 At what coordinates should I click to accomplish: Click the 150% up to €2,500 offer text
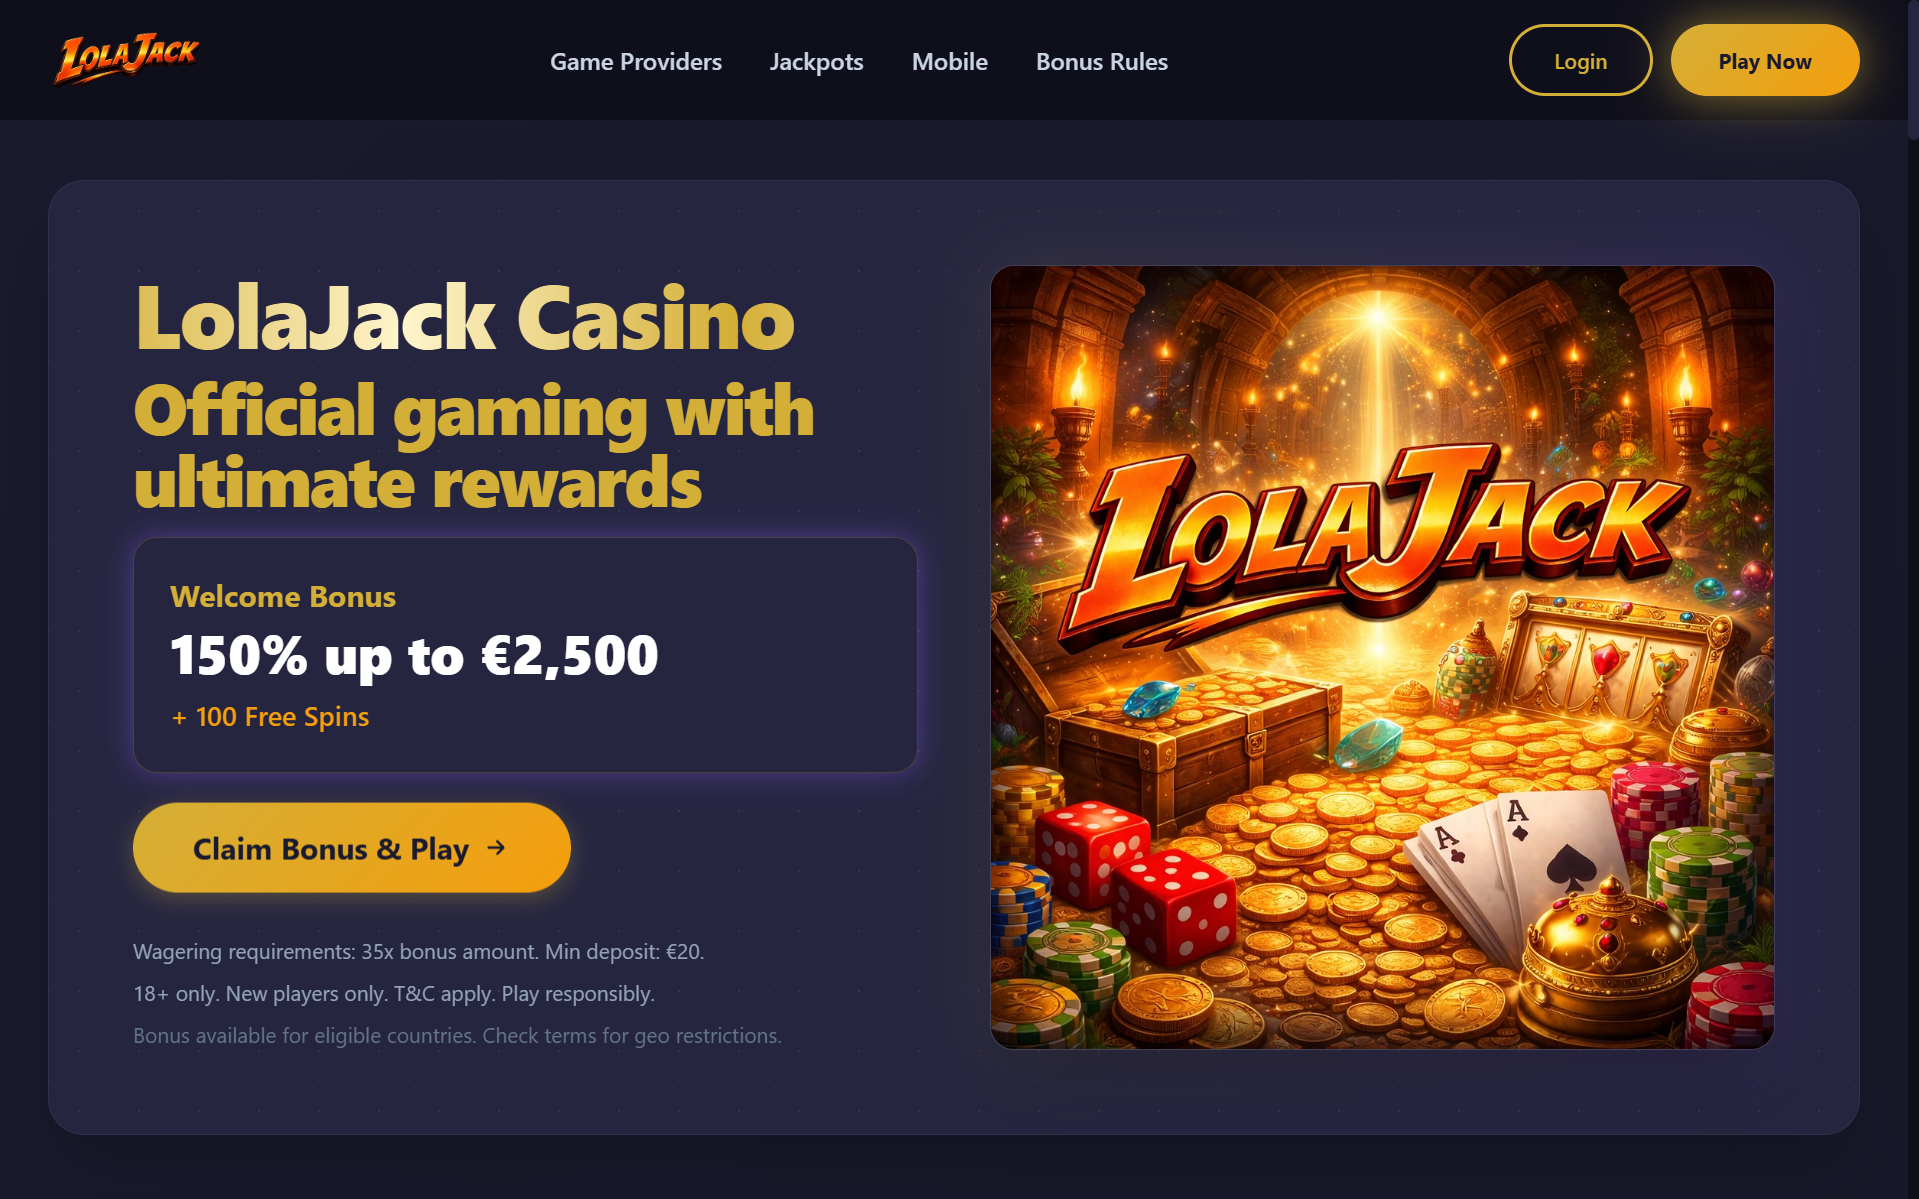(x=414, y=656)
